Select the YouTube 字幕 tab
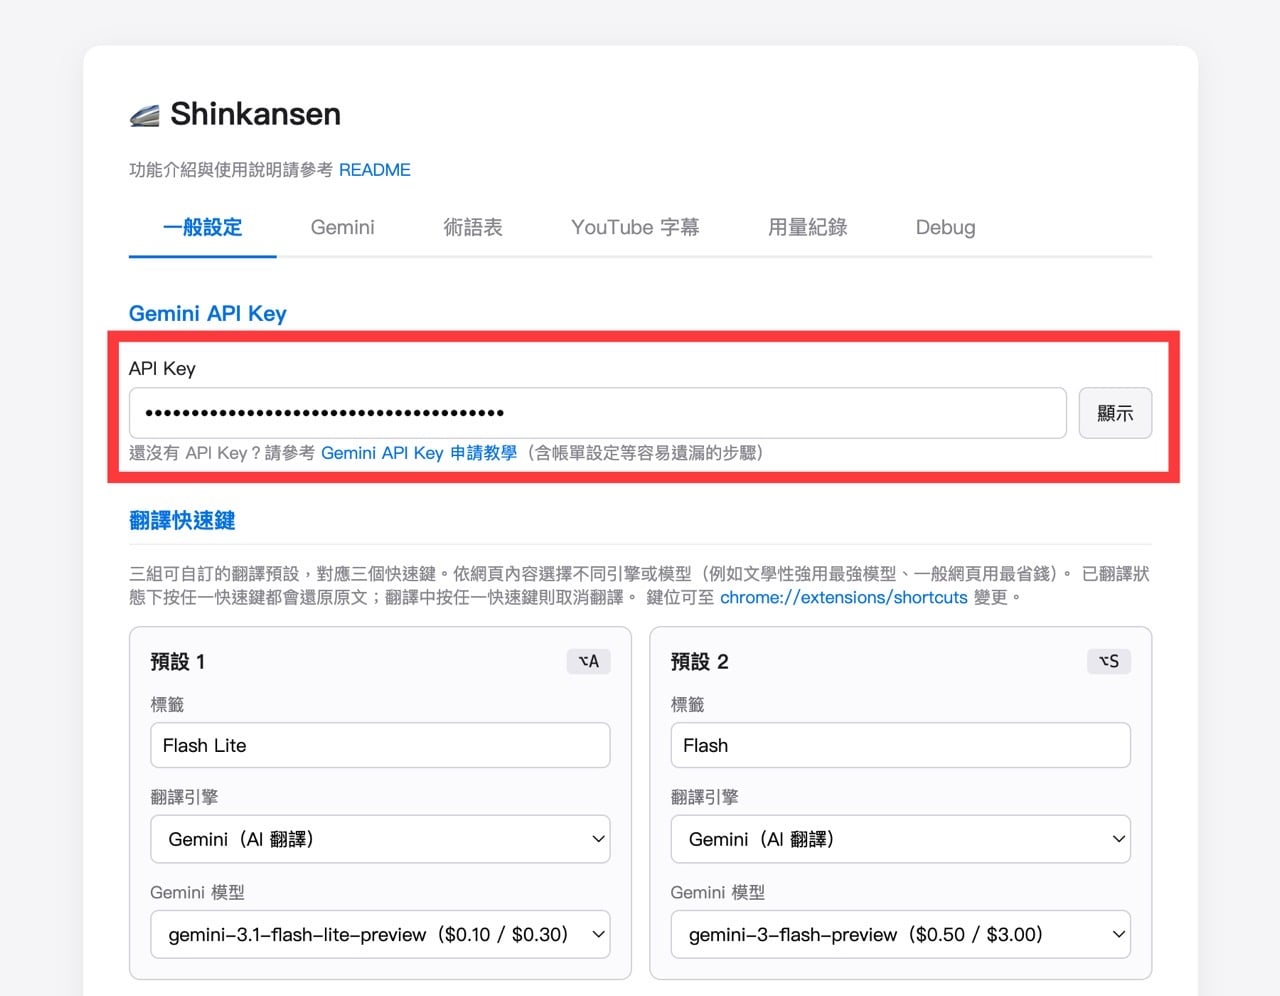Viewport: 1280px width, 996px height. coord(635,228)
